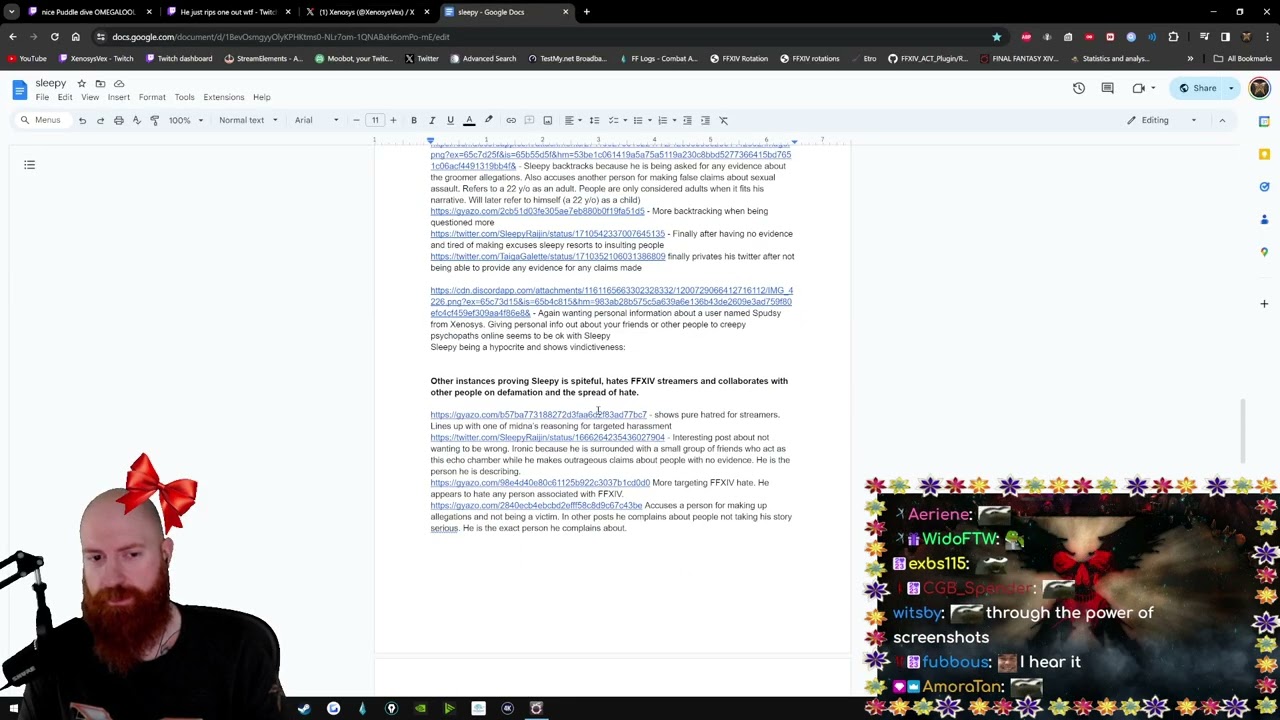Show all comments panel
The height and width of the screenshot is (720, 1280).
[x=1107, y=88]
